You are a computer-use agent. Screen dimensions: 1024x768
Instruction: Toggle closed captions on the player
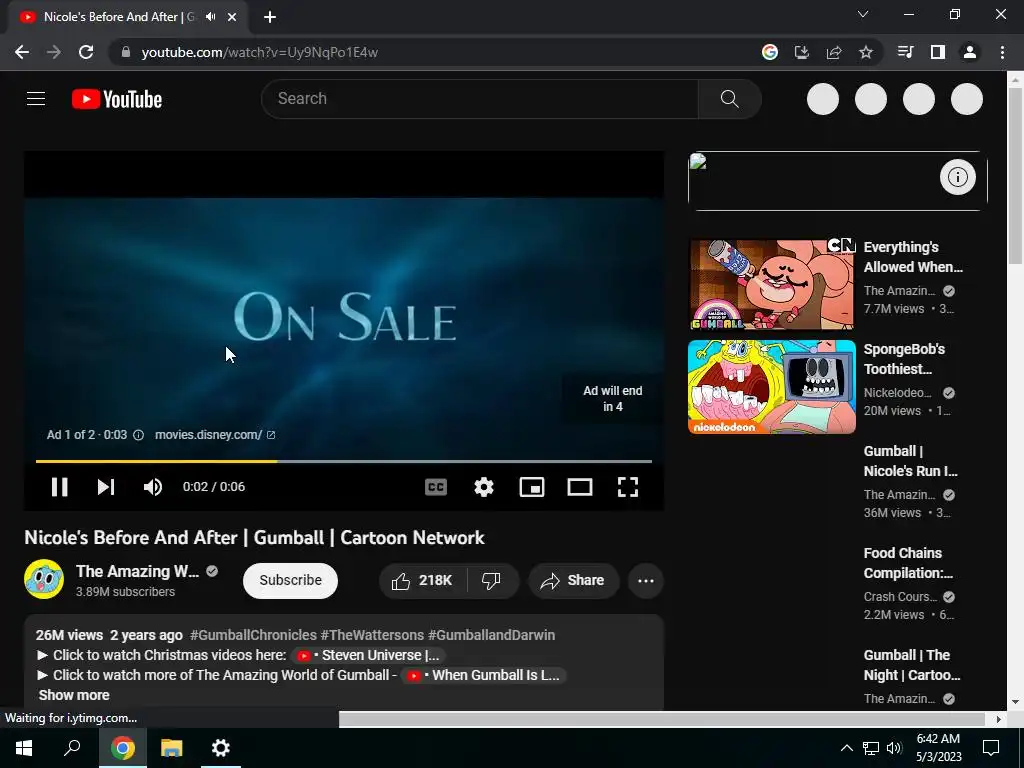436,487
